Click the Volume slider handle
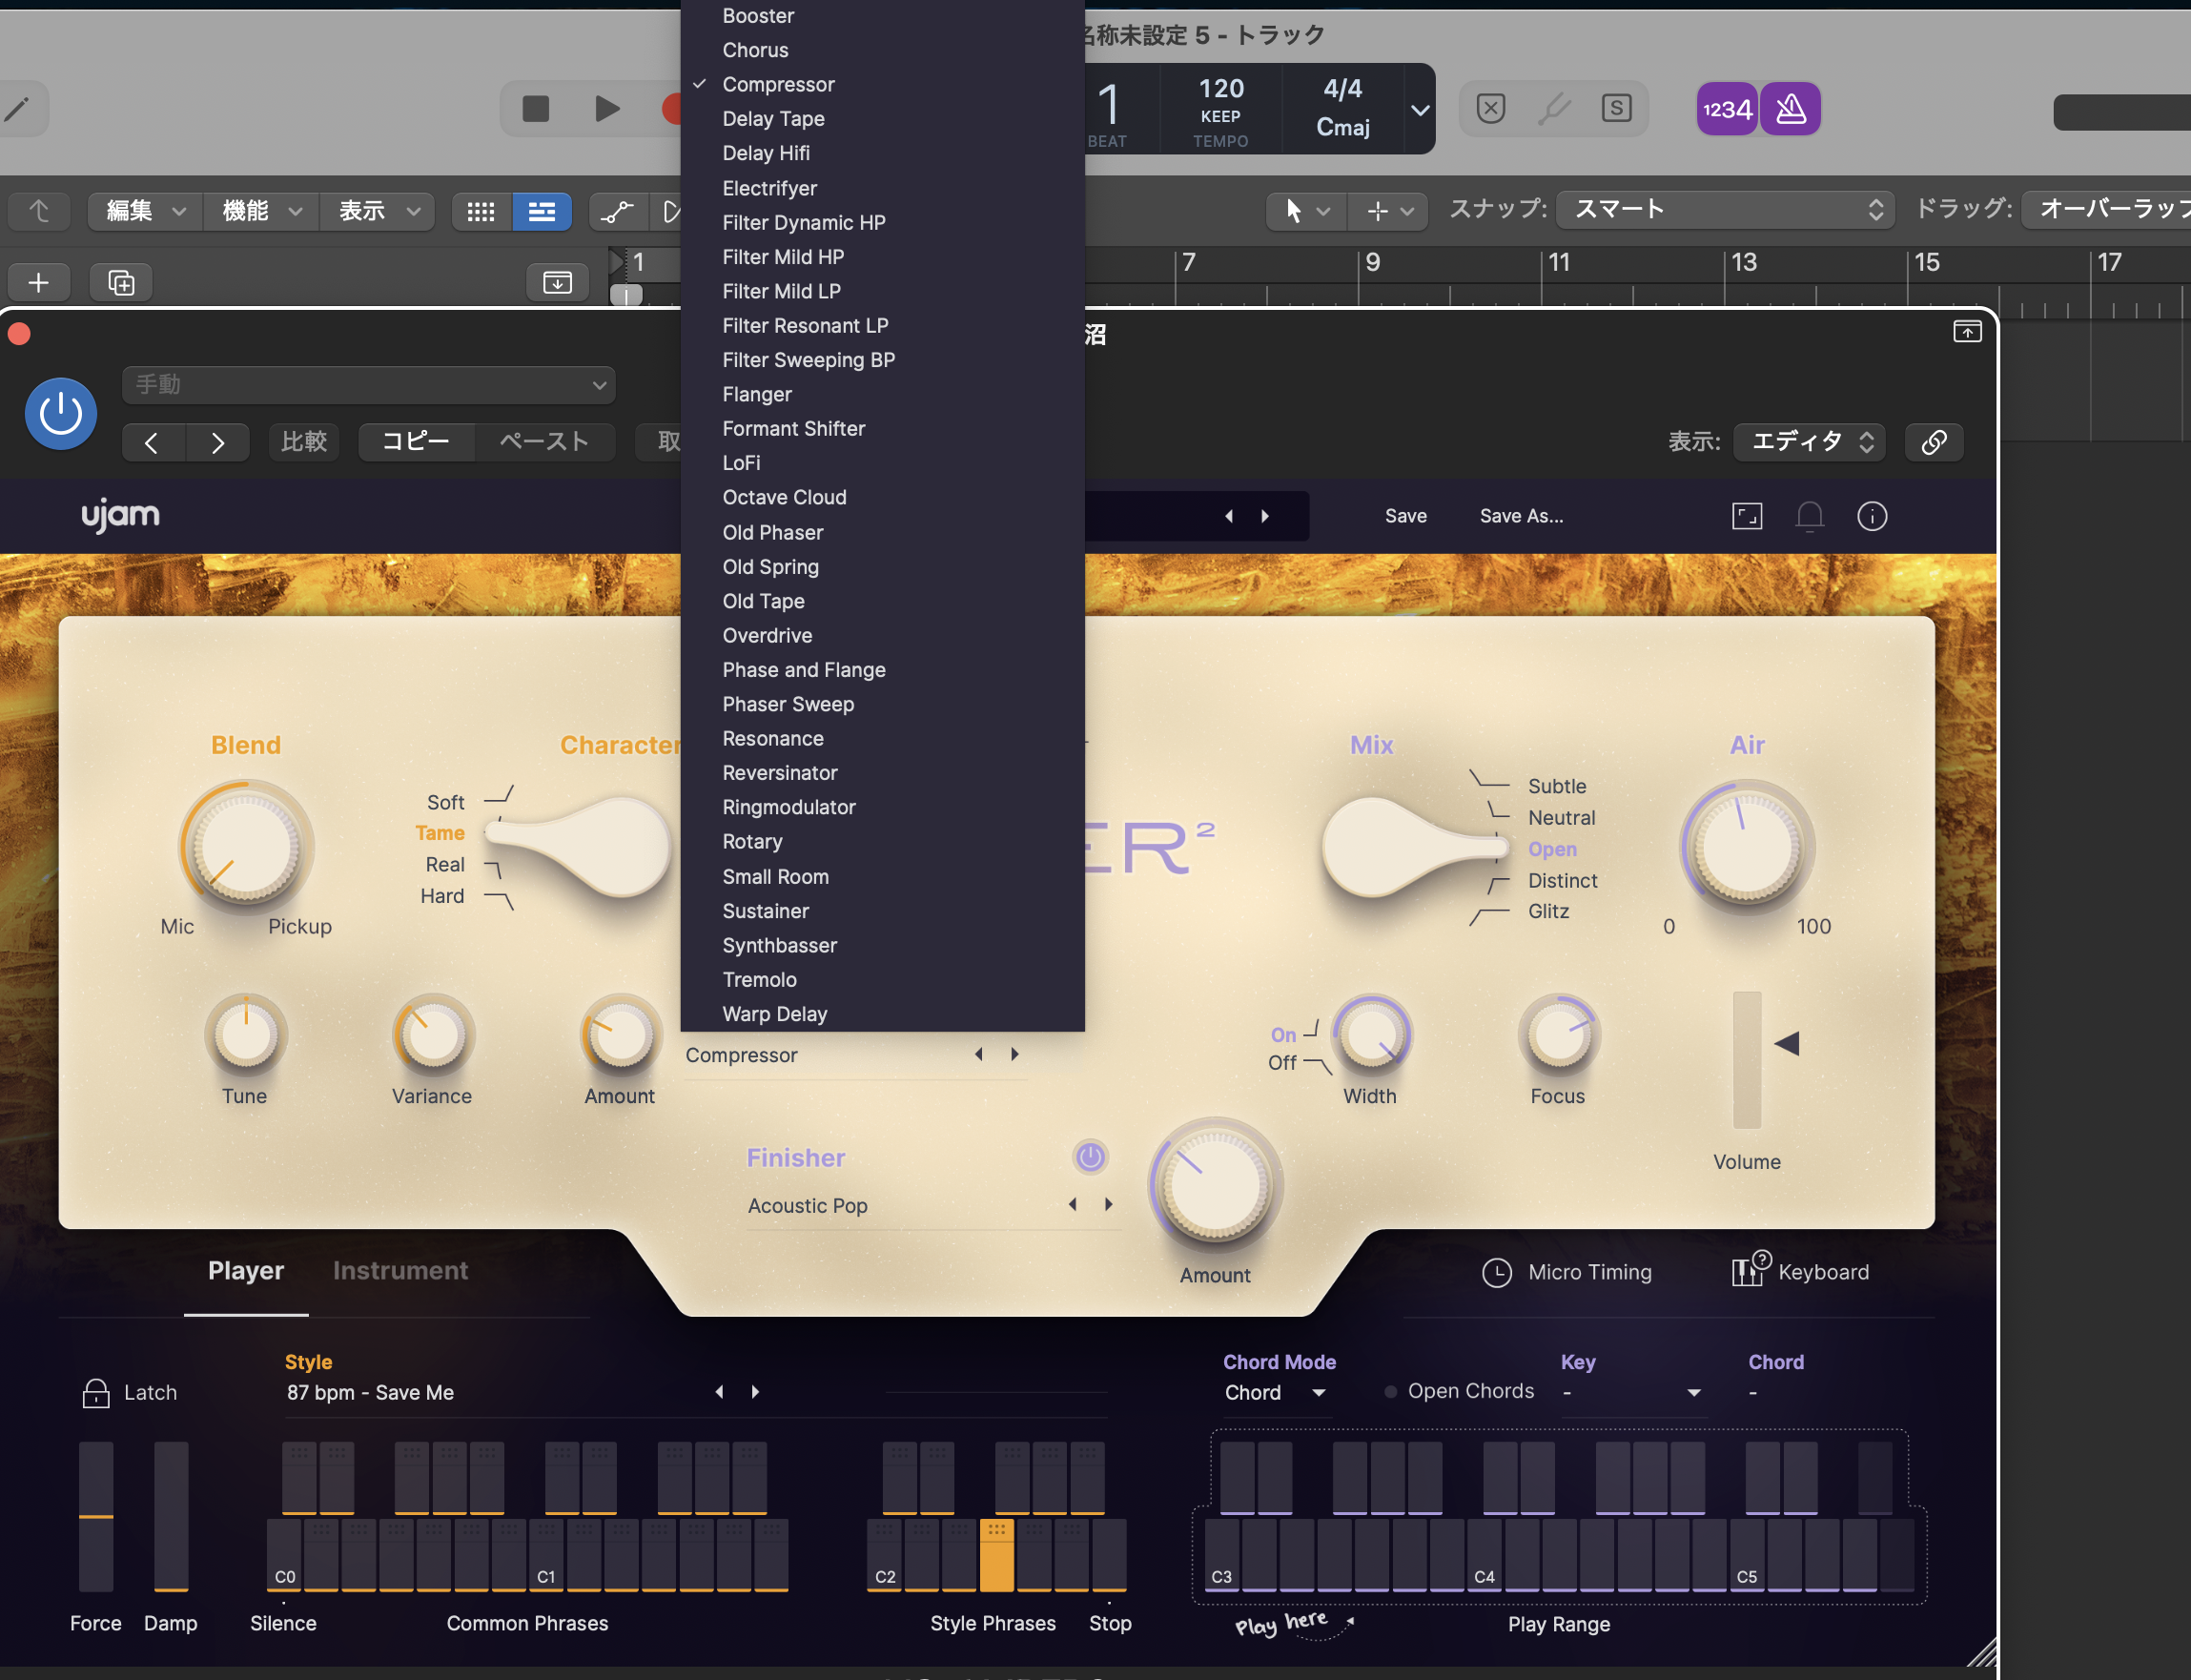Image resolution: width=2191 pixels, height=1680 pixels. (x=1786, y=1043)
